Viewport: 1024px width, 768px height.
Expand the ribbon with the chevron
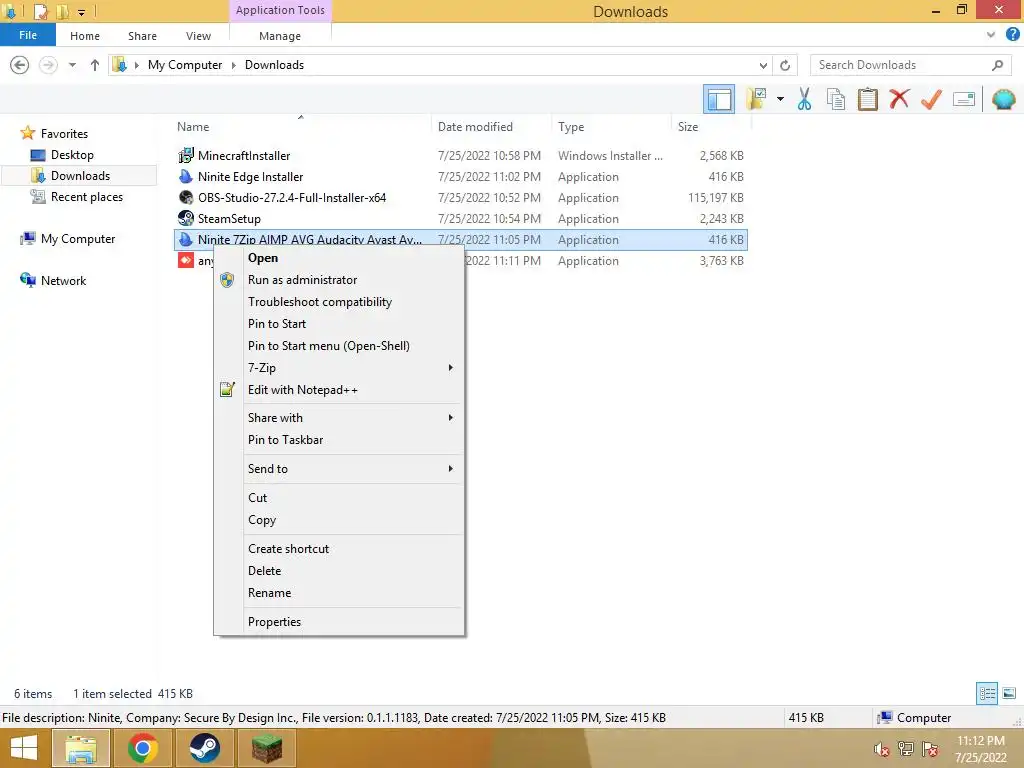click(x=991, y=35)
